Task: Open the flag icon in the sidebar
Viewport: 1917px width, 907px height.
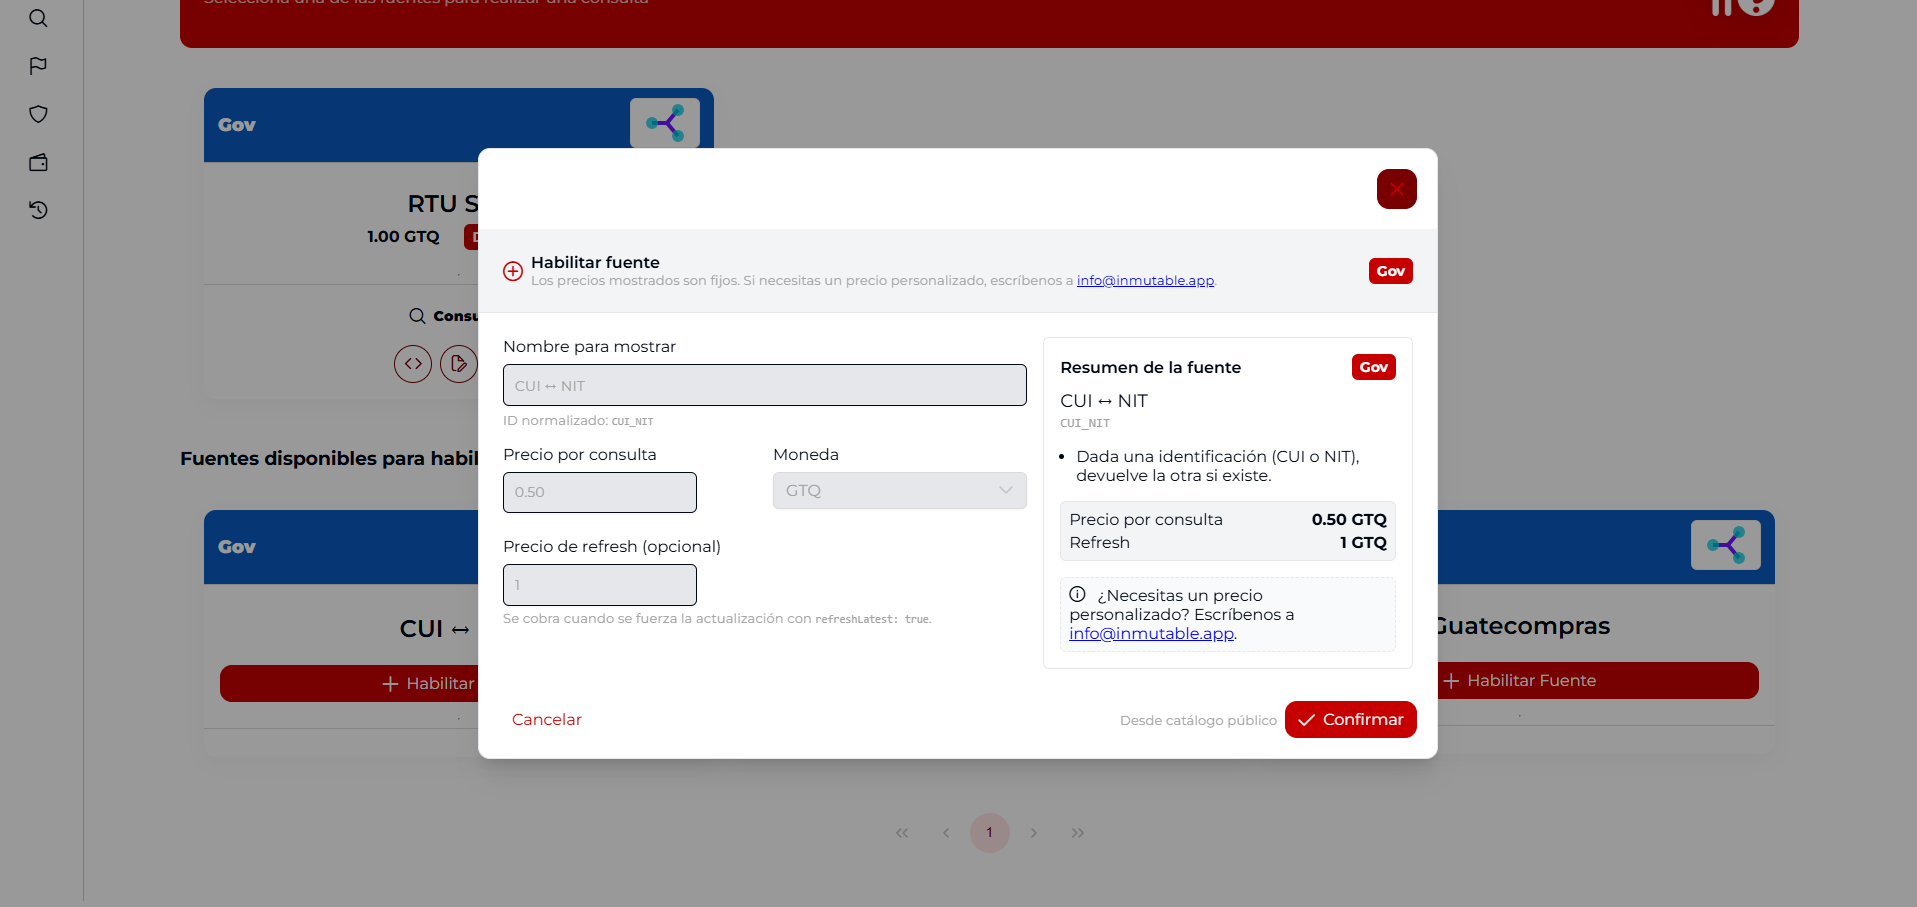Action: click(38, 66)
